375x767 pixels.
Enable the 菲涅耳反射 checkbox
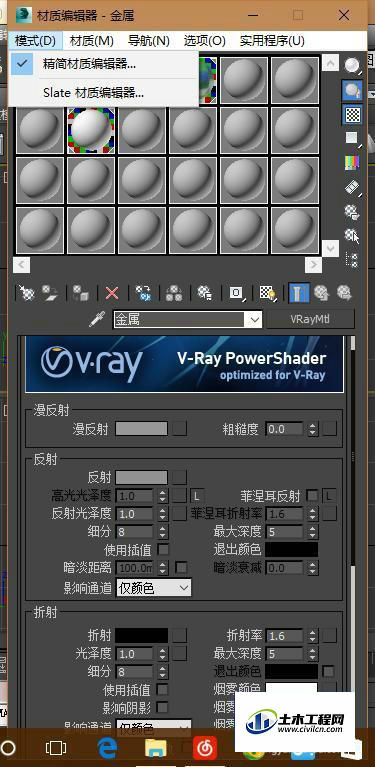point(312,496)
